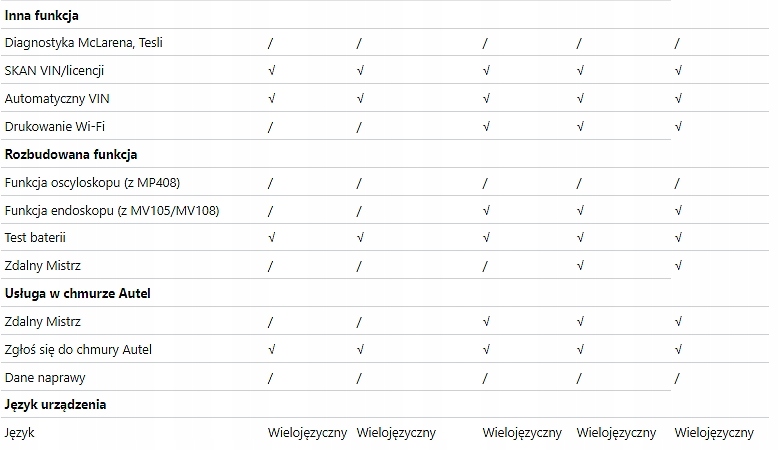The image size is (779, 450).
Task: Click the leftmost 'Wielojęzyczny' value
Action: [x=307, y=433]
